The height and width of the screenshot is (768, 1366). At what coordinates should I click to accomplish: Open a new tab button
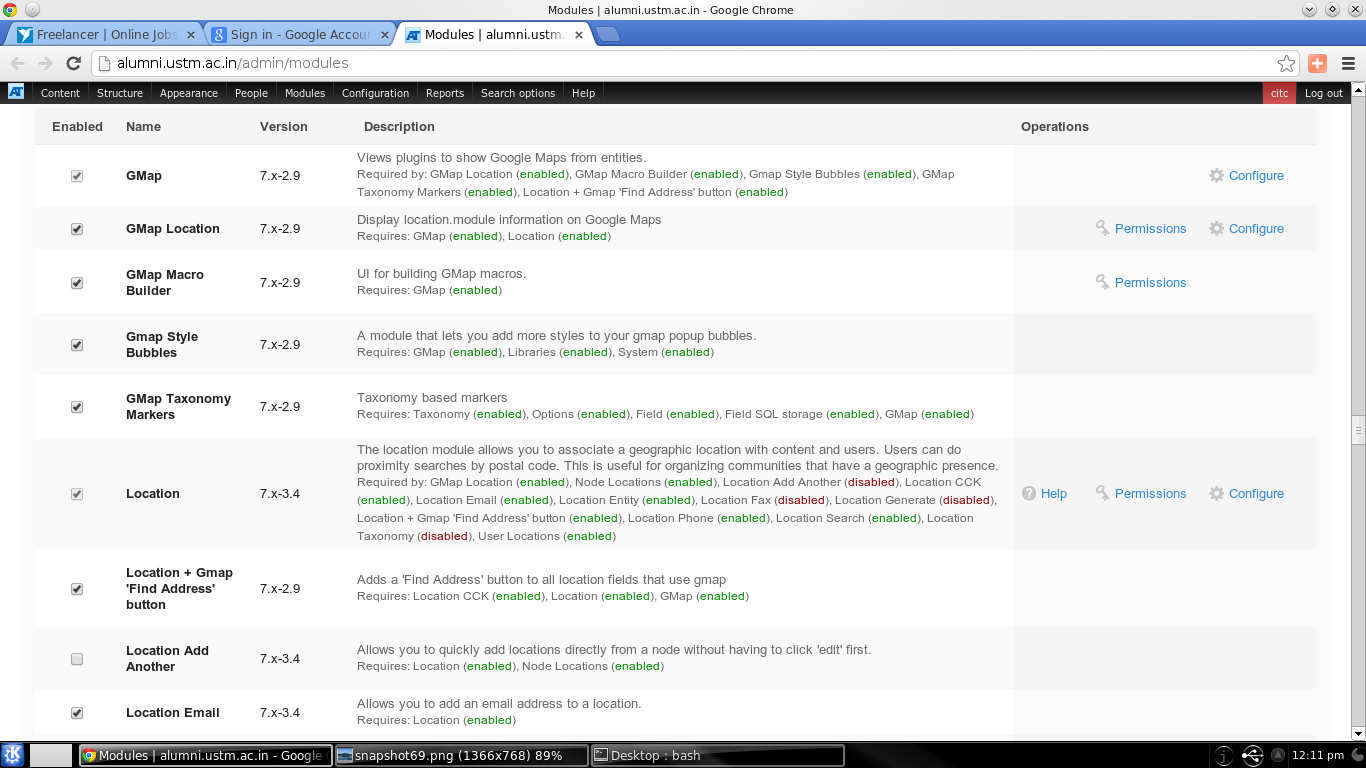[x=607, y=34]
